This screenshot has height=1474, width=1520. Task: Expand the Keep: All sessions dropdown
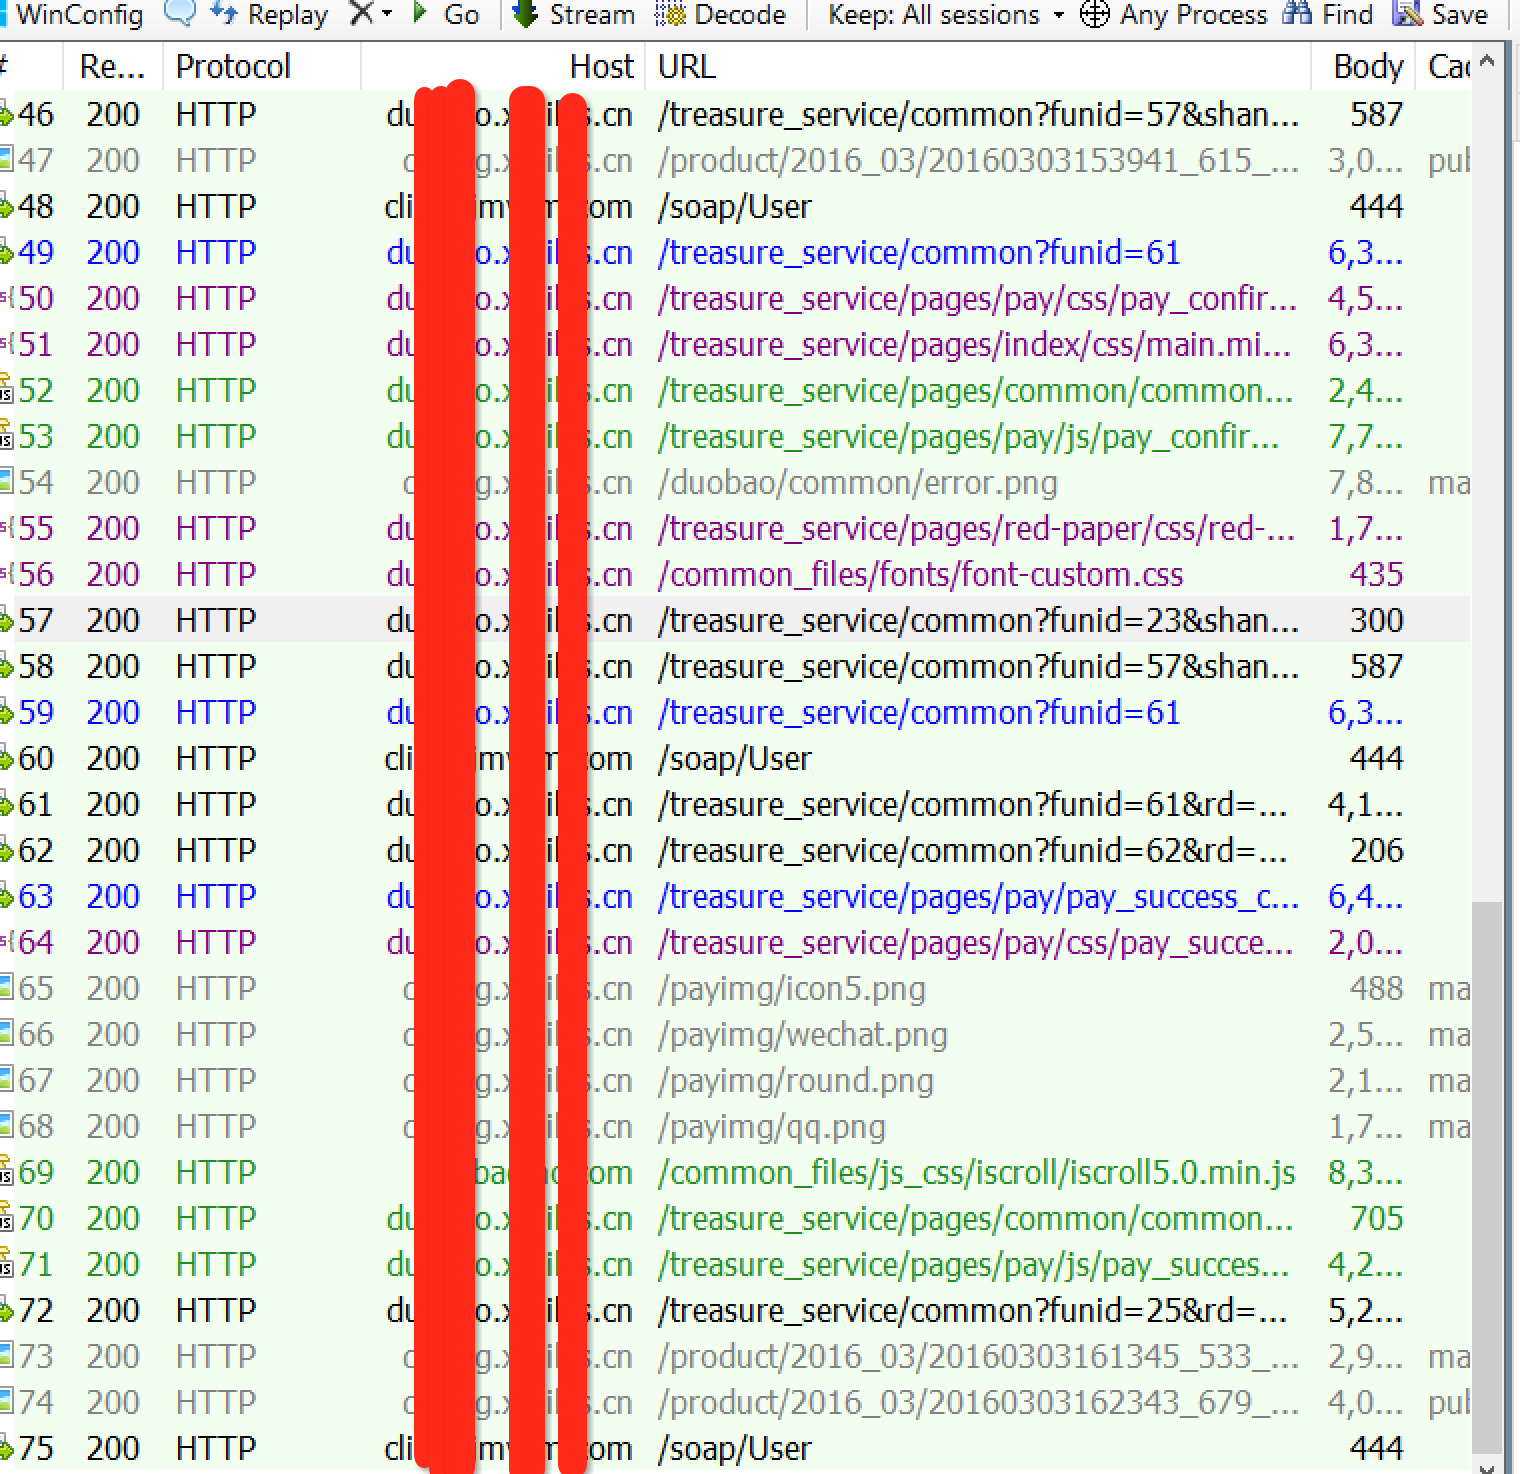coord(945,14)
